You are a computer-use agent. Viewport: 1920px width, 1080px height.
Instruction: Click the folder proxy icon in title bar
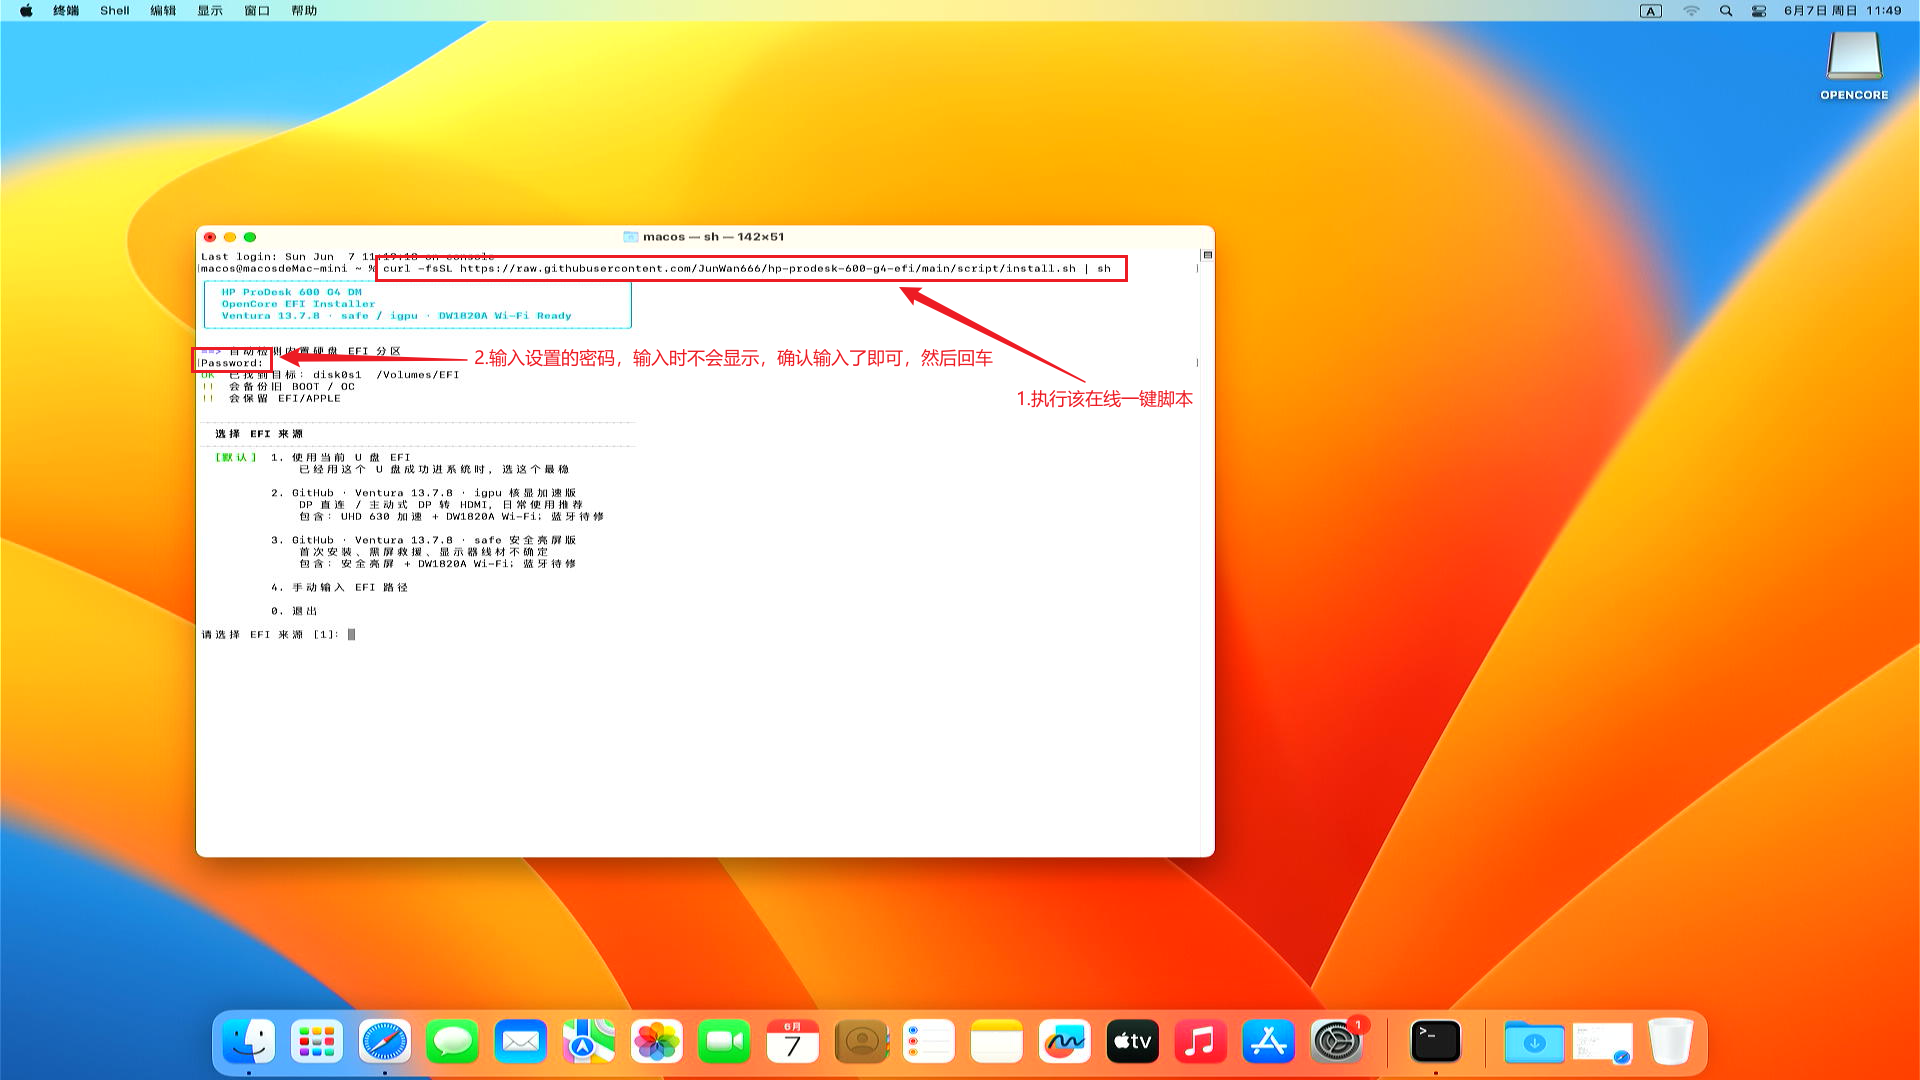(x=631, y=237)
